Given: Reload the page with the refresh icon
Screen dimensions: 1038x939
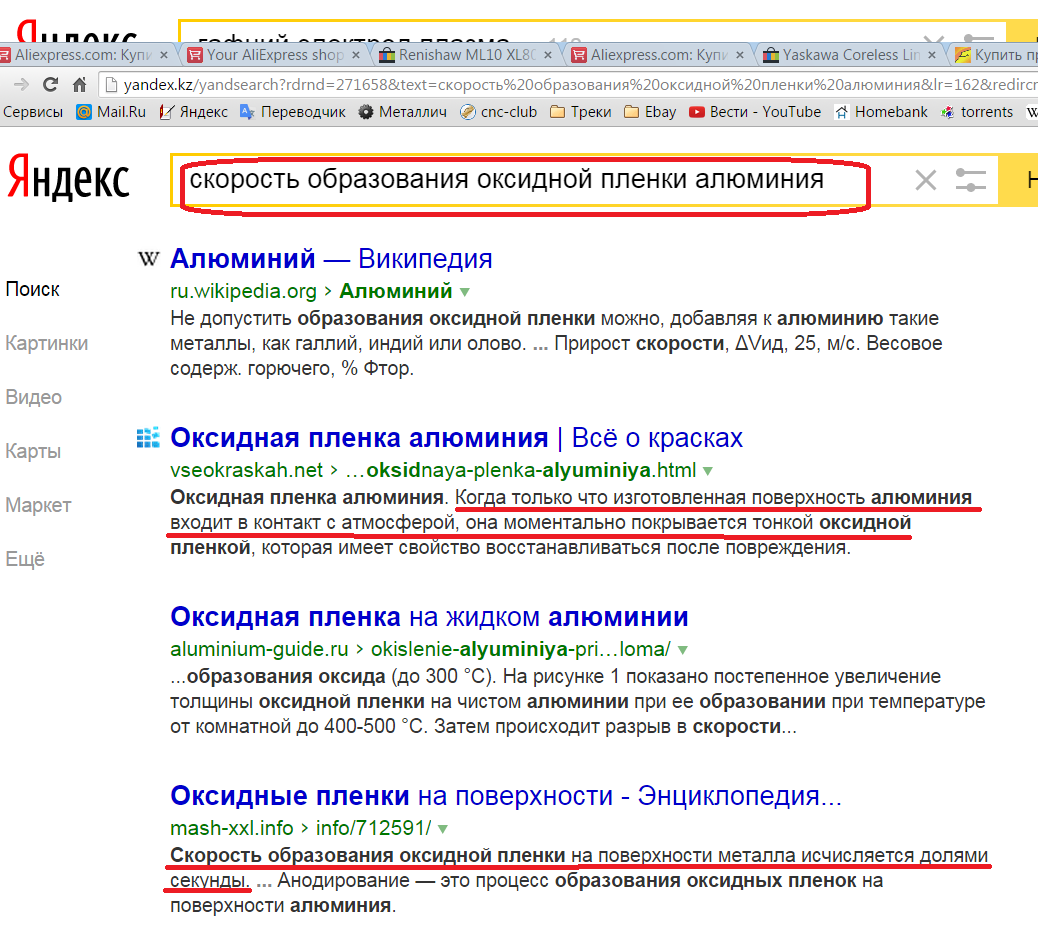Looking at the screenshot, I should 50,85.
